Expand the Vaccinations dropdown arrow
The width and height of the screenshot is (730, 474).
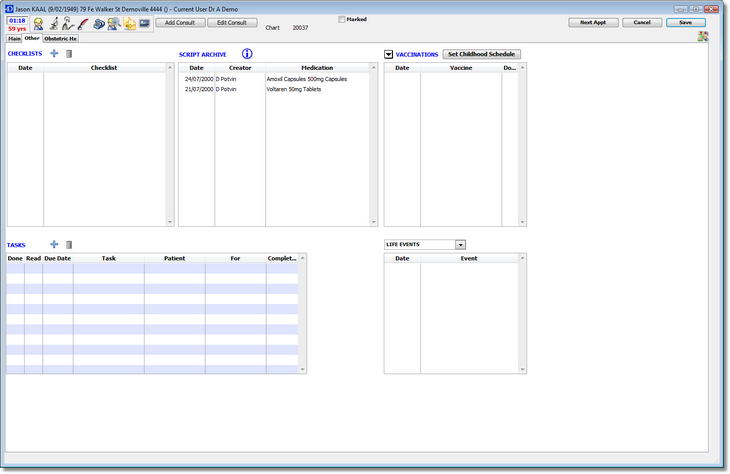tap(389, 54)
